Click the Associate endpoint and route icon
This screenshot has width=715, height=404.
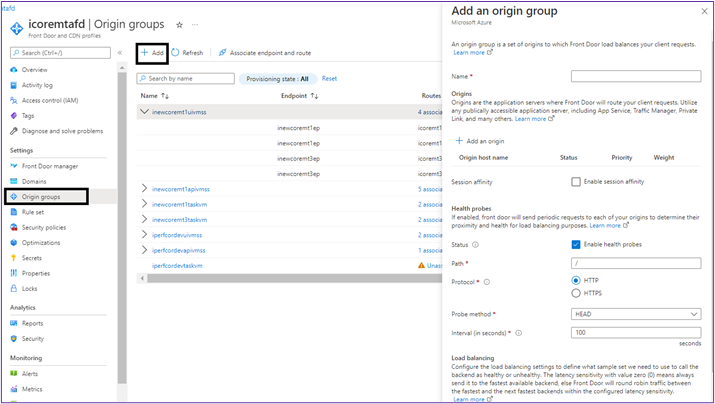(x=222, y=53)
